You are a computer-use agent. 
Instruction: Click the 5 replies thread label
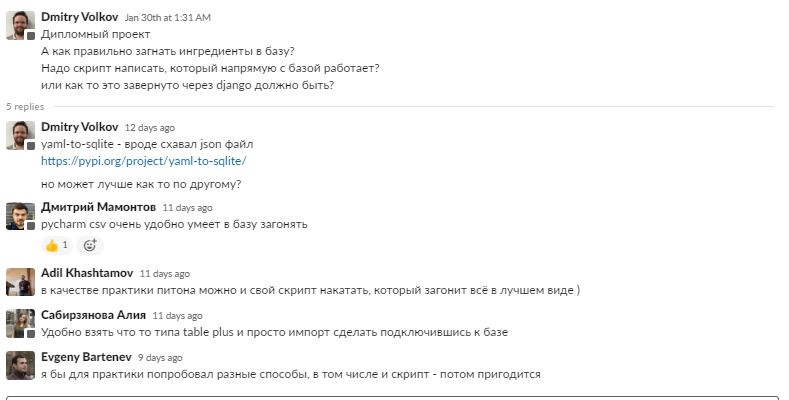(25, 107)
